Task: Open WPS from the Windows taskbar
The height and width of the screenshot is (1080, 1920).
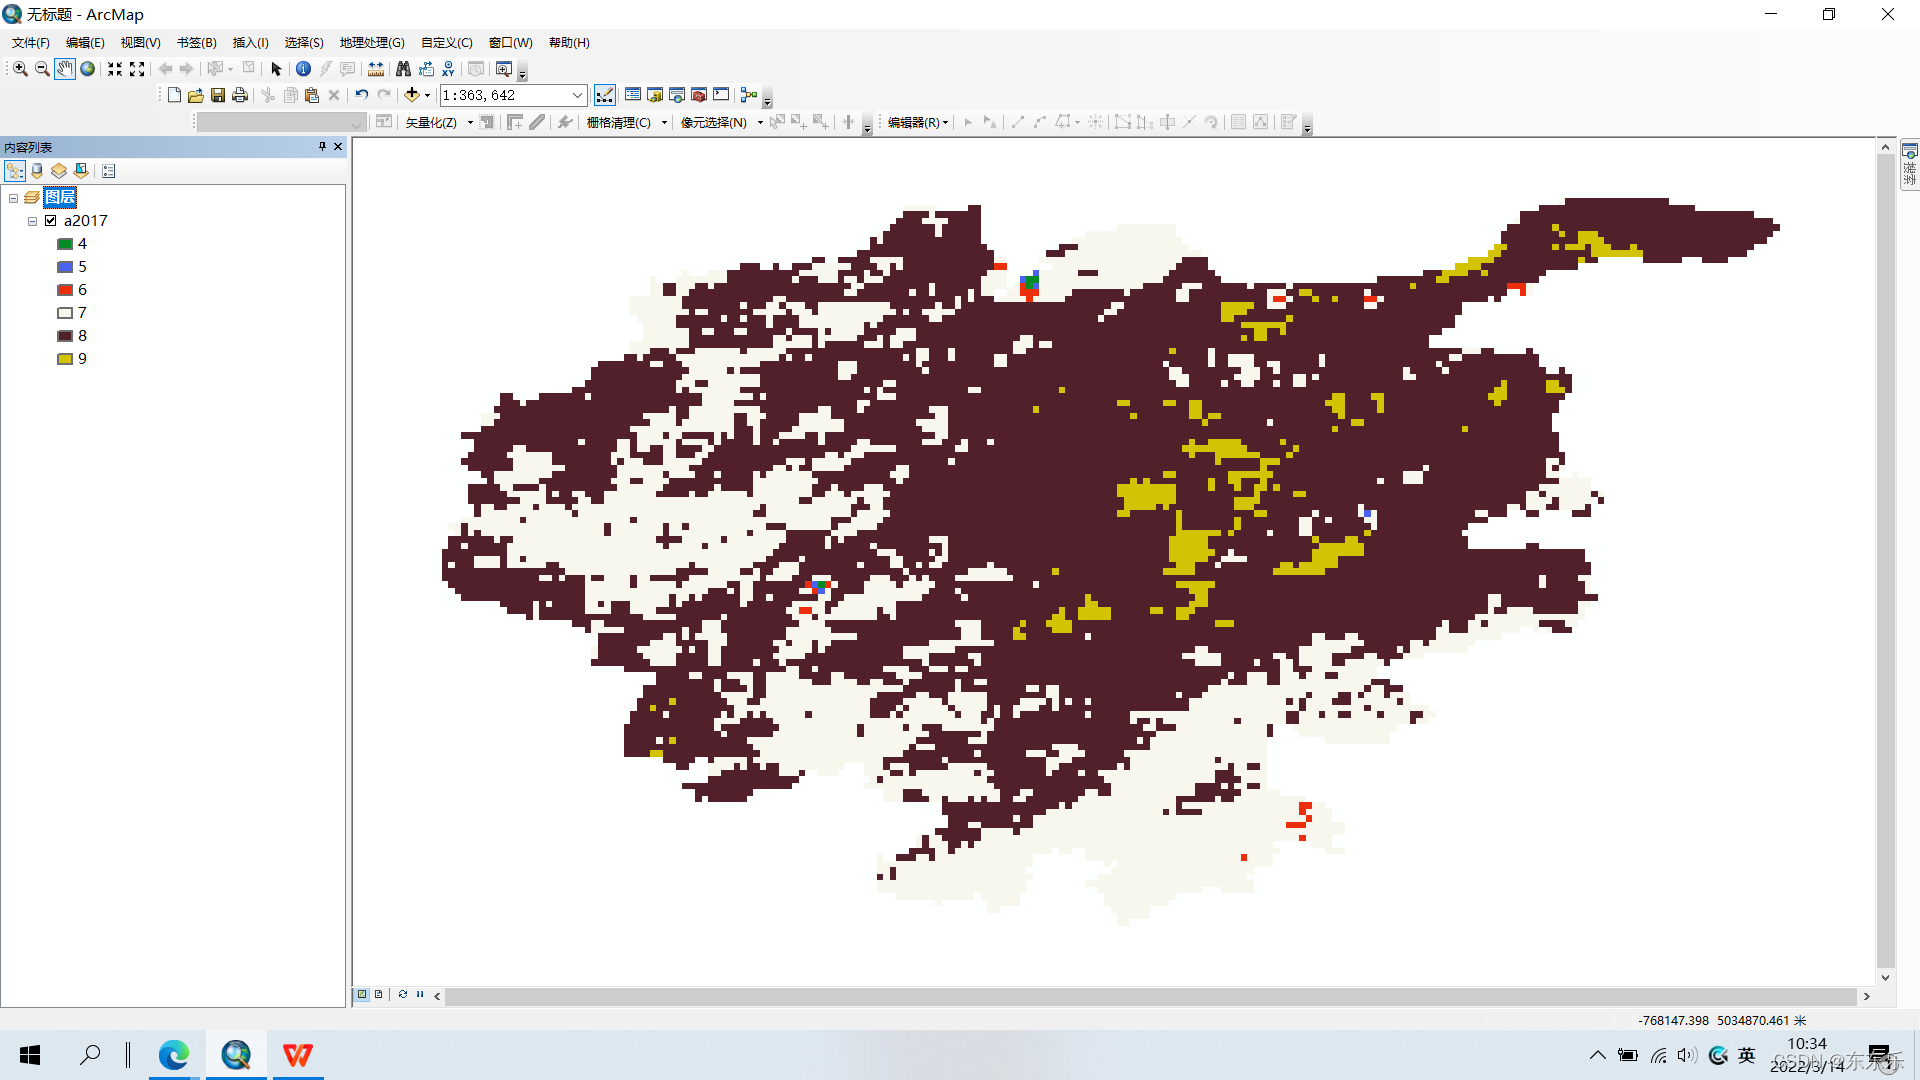Action: pyautogui.click(x=297, y=1055)
